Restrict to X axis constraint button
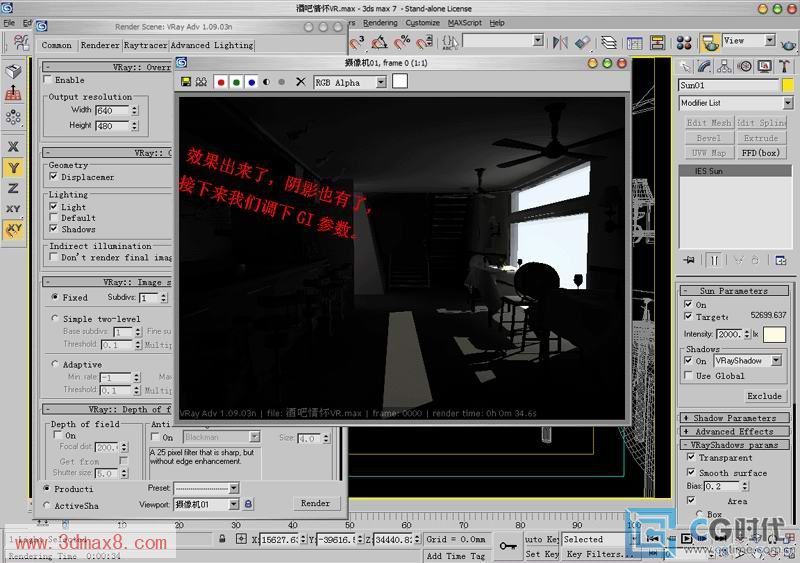800x563 pixels. [x=14, y=147]
